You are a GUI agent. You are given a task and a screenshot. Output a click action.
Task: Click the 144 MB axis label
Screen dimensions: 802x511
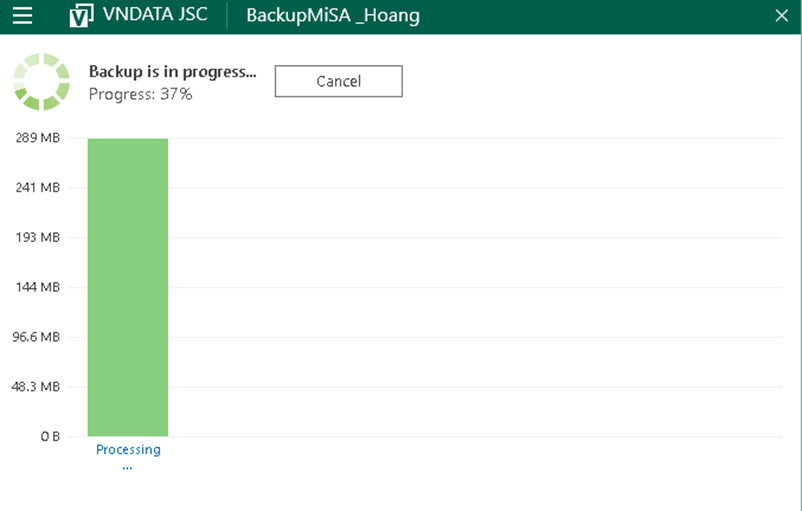coord(38,287)
